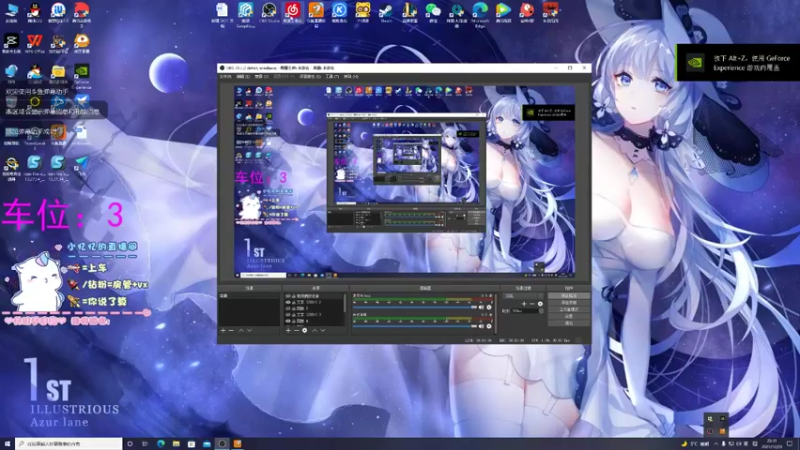The height and width of the screenshot is (450, 800).
Task: Open Microsoft Edge desktop shortcut
Action: point(480,12)
